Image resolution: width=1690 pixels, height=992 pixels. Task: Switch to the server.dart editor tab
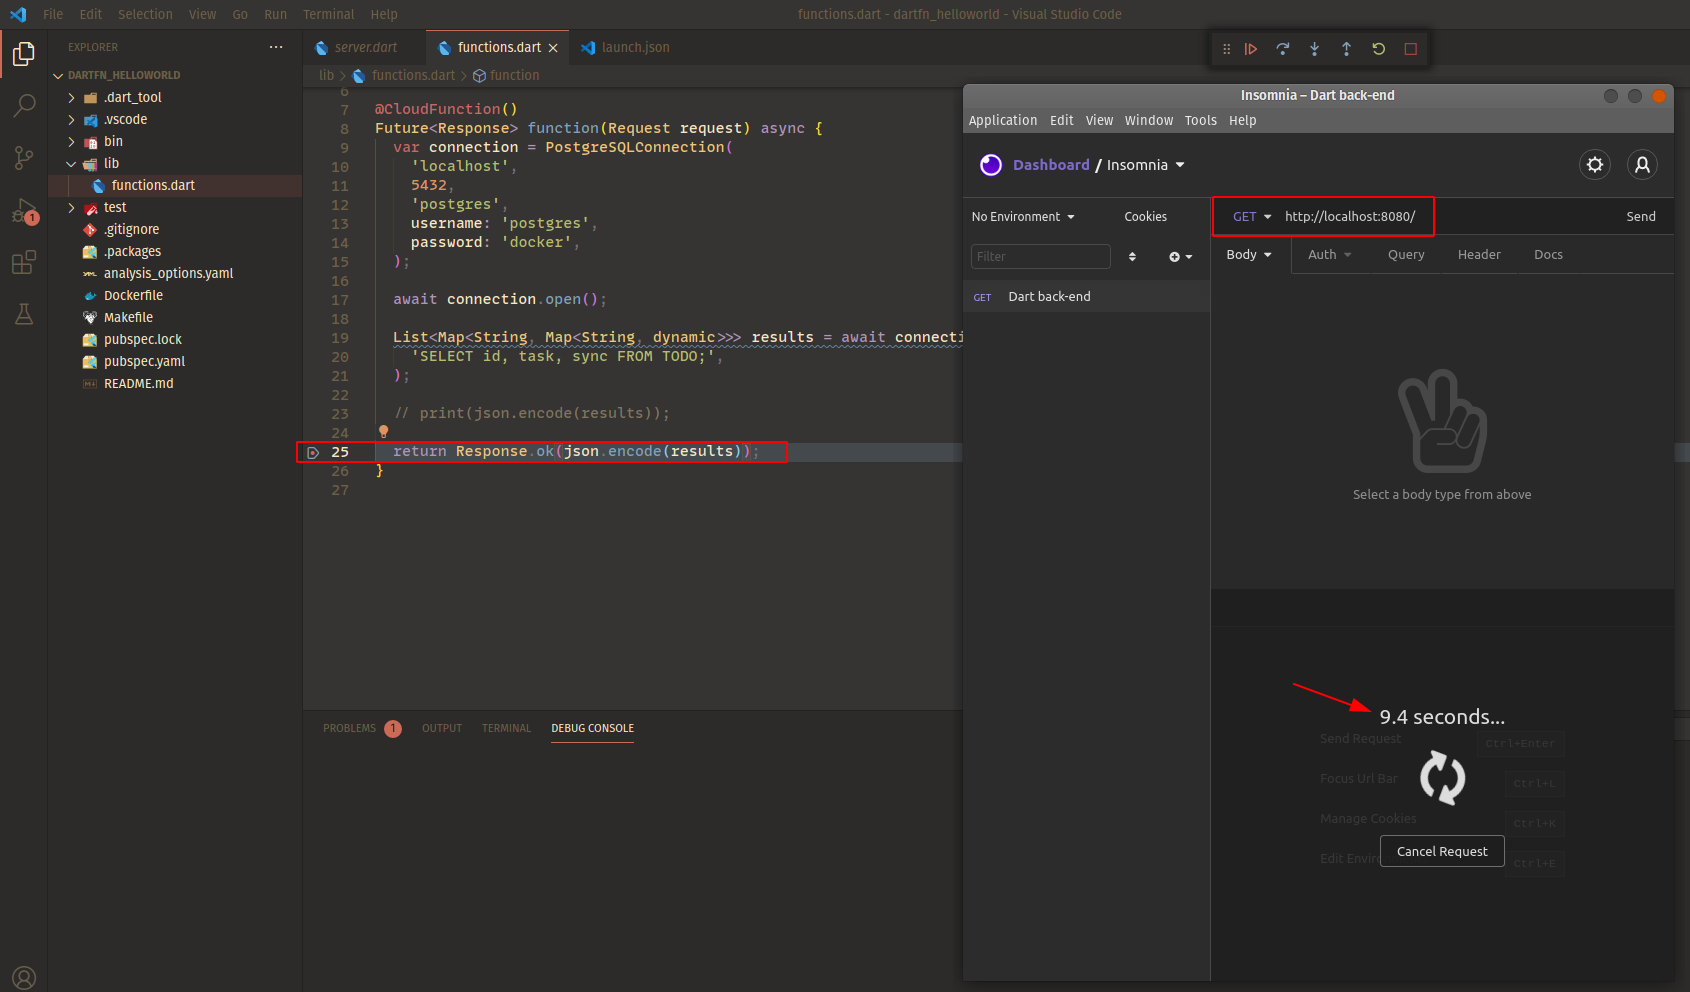(365, 47)
